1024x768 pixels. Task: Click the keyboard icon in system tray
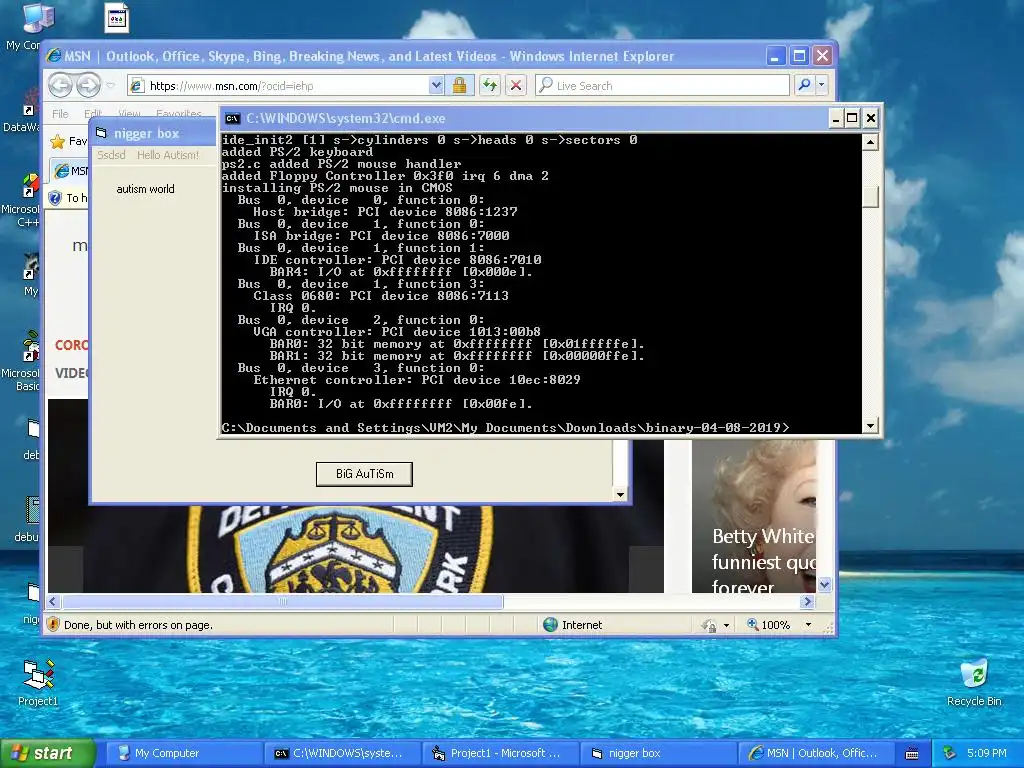912,754
